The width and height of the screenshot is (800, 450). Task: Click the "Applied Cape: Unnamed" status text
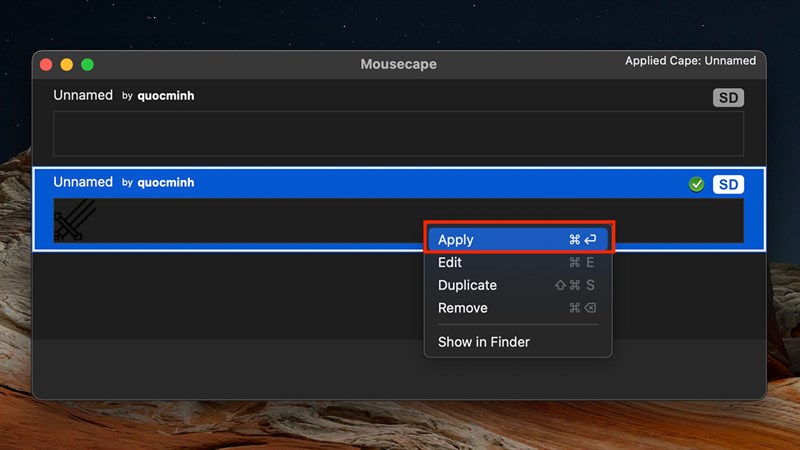click(690, 61)
